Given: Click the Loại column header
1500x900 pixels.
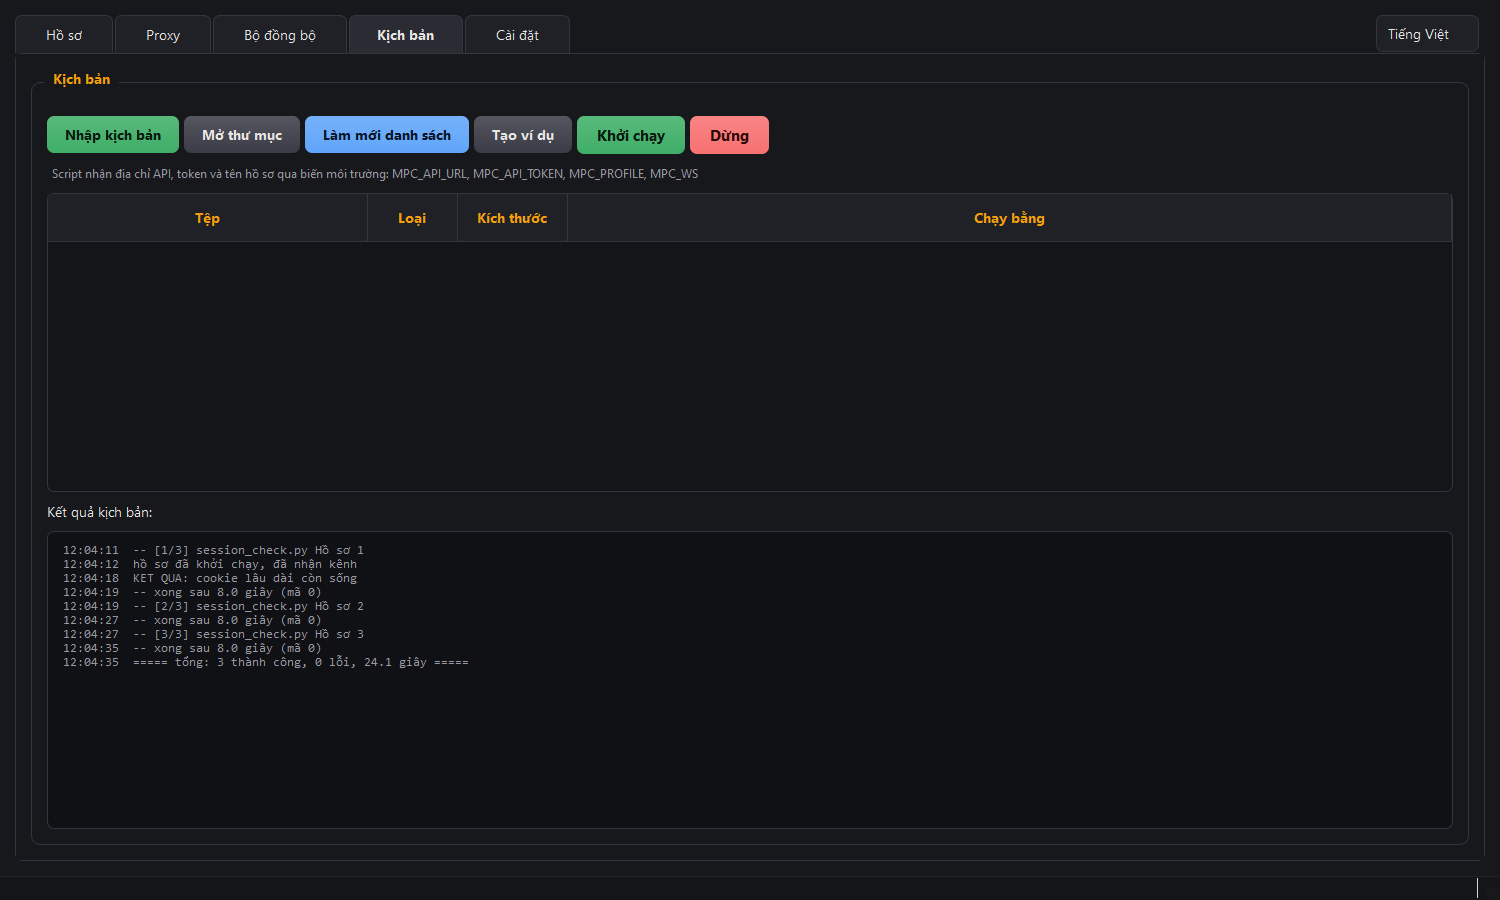Looking at the screenshot, I should tap(412, 218).
